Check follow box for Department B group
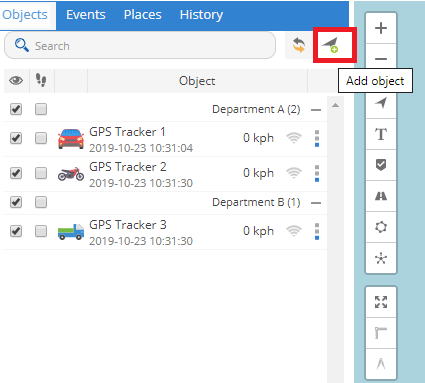Viewport: 425px width, 383px height. click(41, 202)
